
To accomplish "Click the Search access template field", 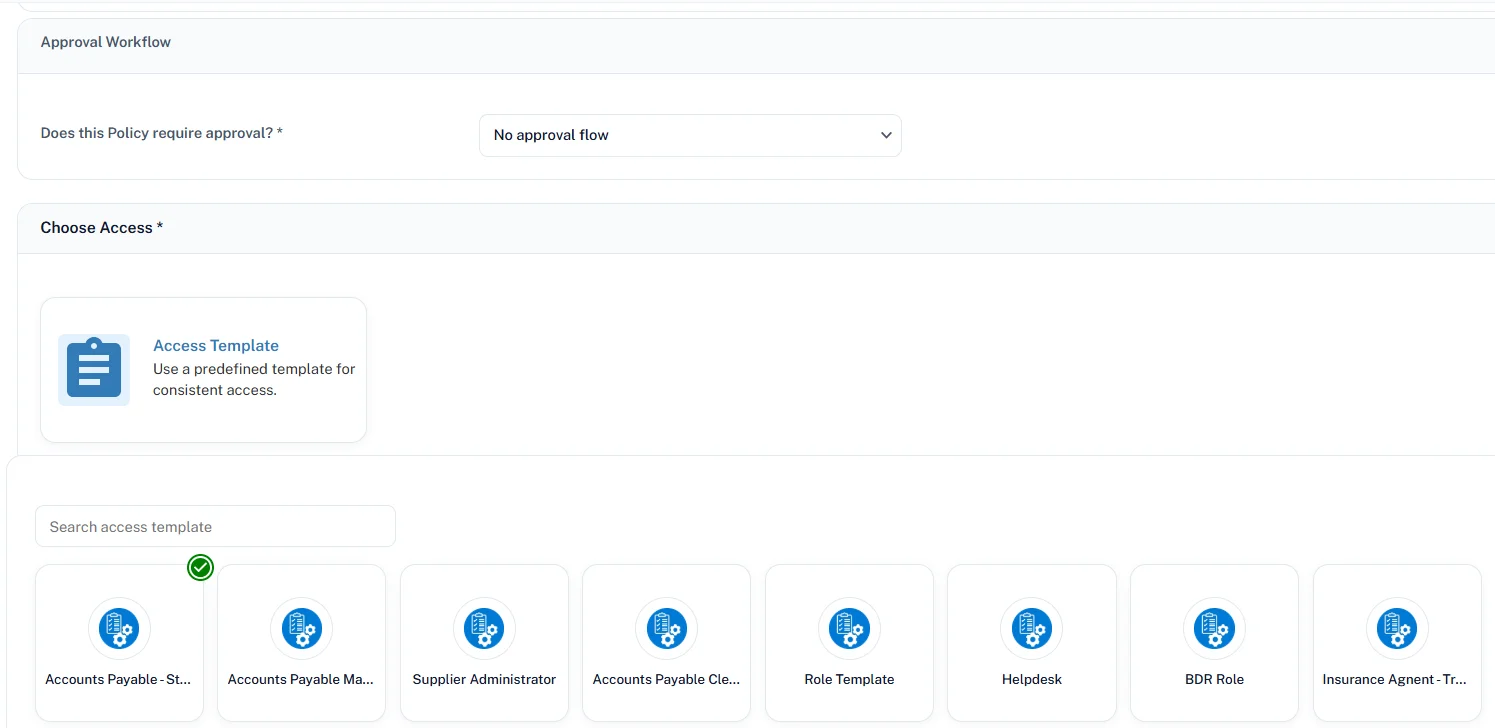I will click(x=215, y=526).
